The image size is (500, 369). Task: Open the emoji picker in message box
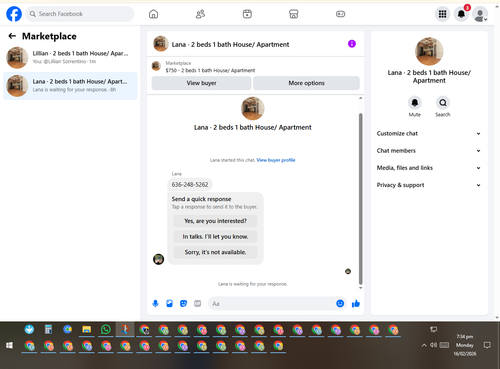340,303
